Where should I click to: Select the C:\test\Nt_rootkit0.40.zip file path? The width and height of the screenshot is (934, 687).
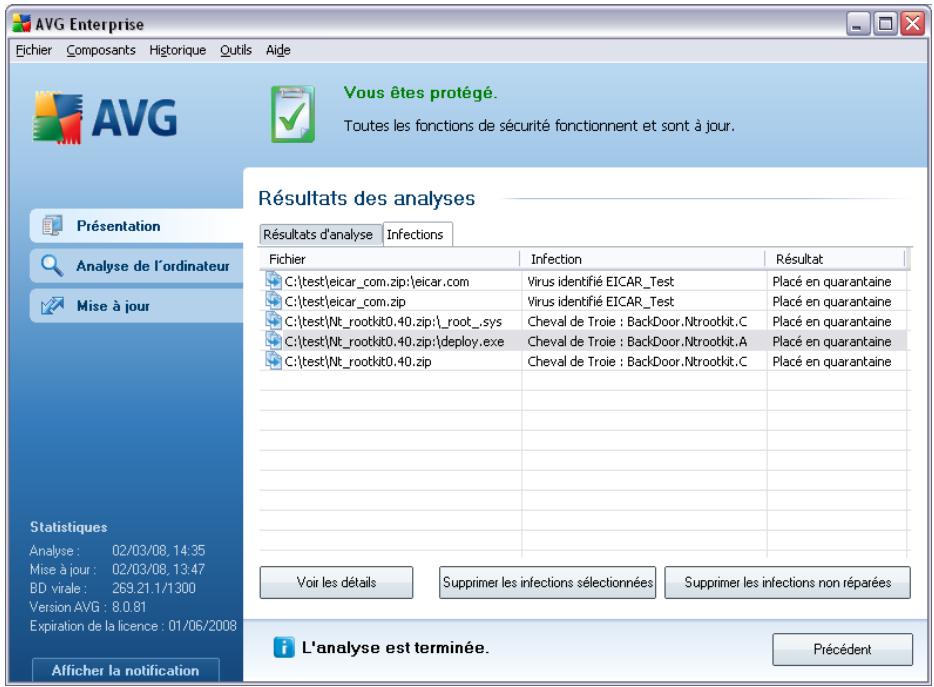click(358, 362)
